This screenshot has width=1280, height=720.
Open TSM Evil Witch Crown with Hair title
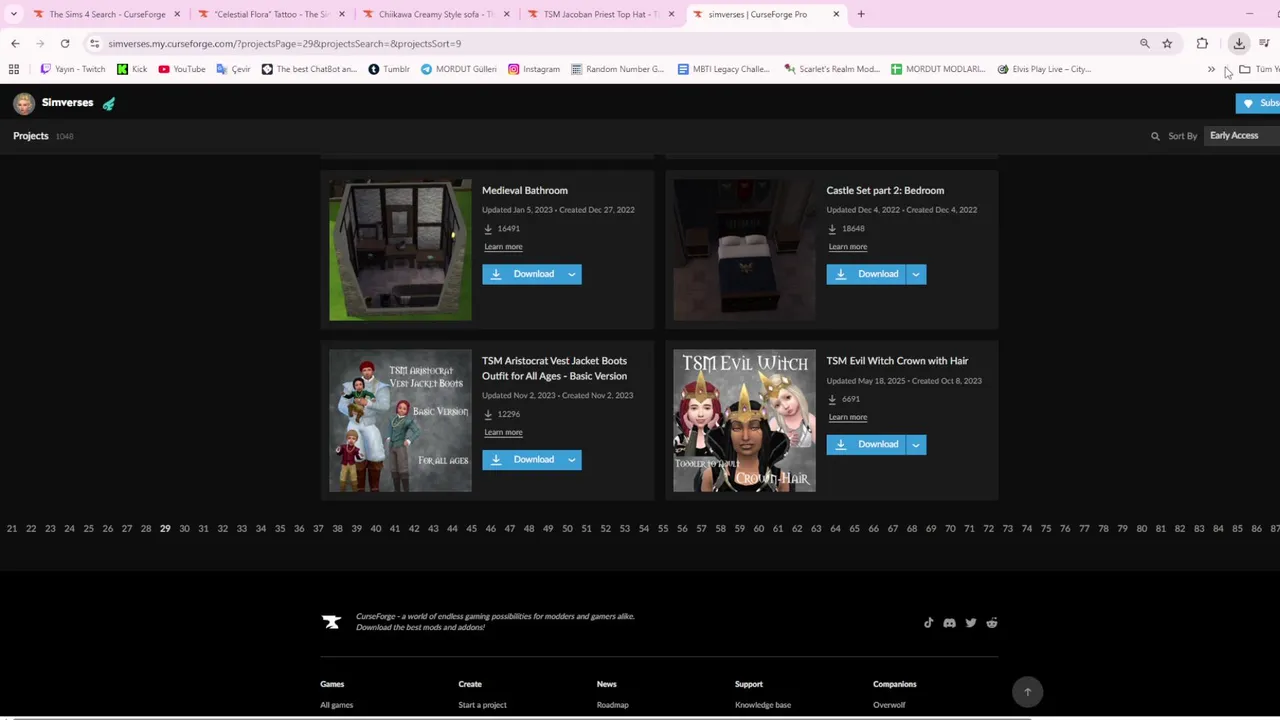897,361
